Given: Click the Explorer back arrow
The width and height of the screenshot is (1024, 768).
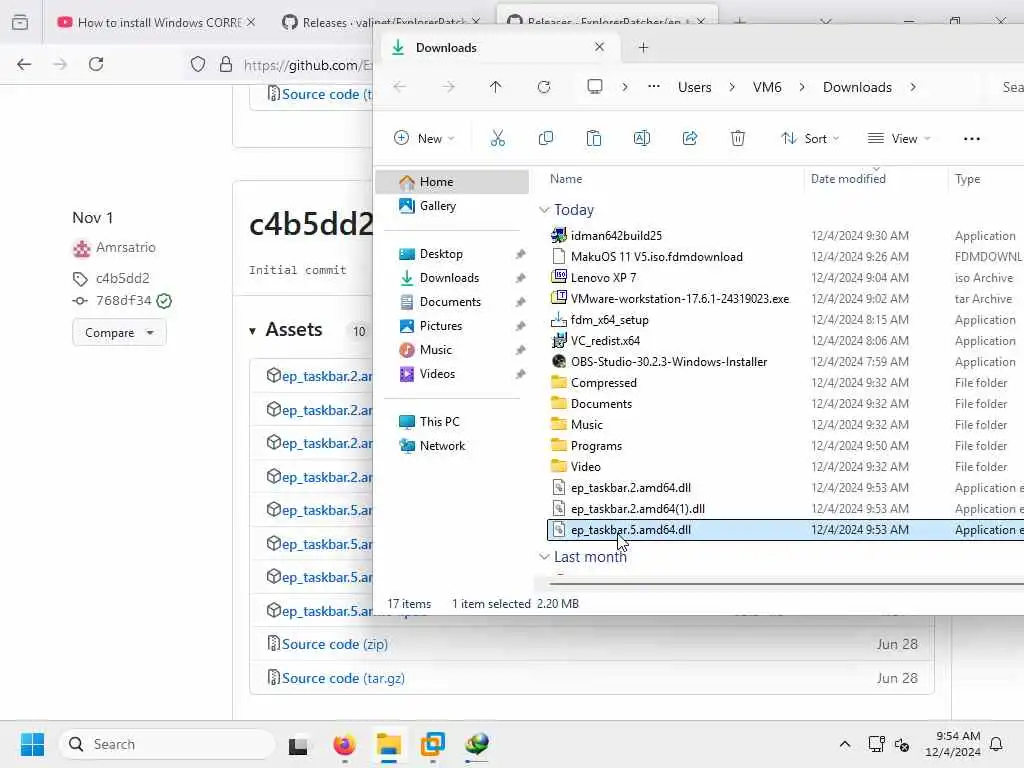Looking at the screenshot, I should pyautogui.click(x=400, y=87).
